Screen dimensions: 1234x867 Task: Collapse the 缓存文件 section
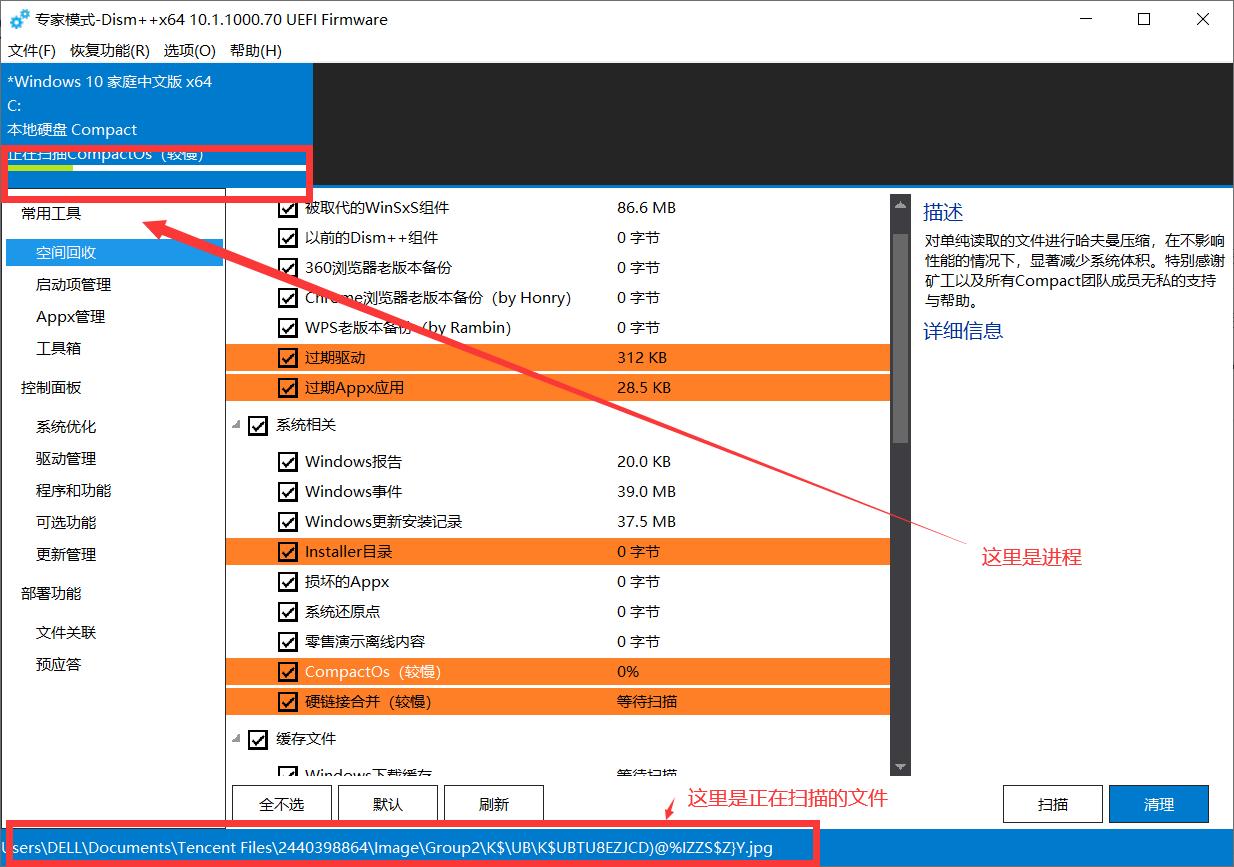[x=239, y=739]
